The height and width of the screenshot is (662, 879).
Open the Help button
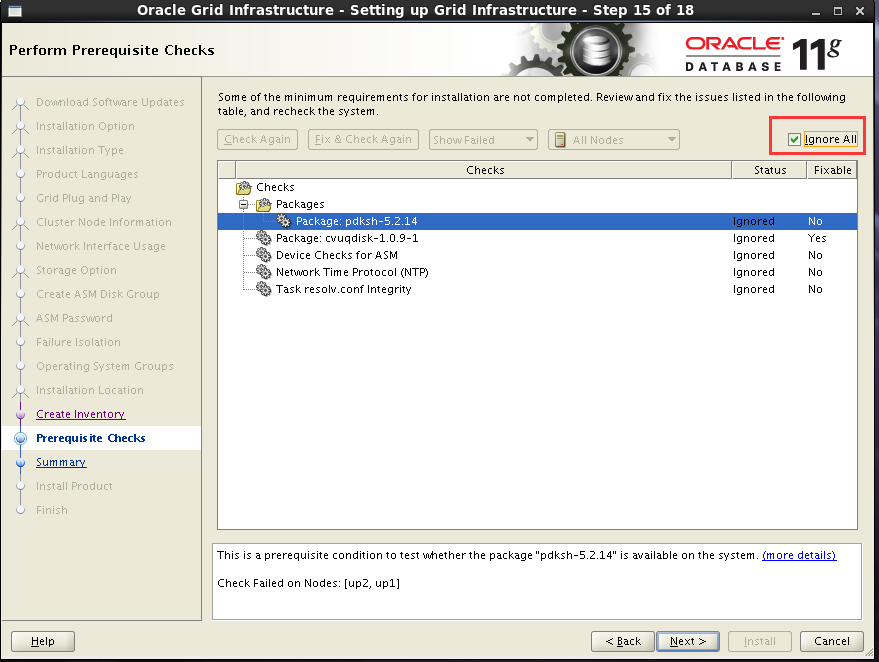point(43,641)
